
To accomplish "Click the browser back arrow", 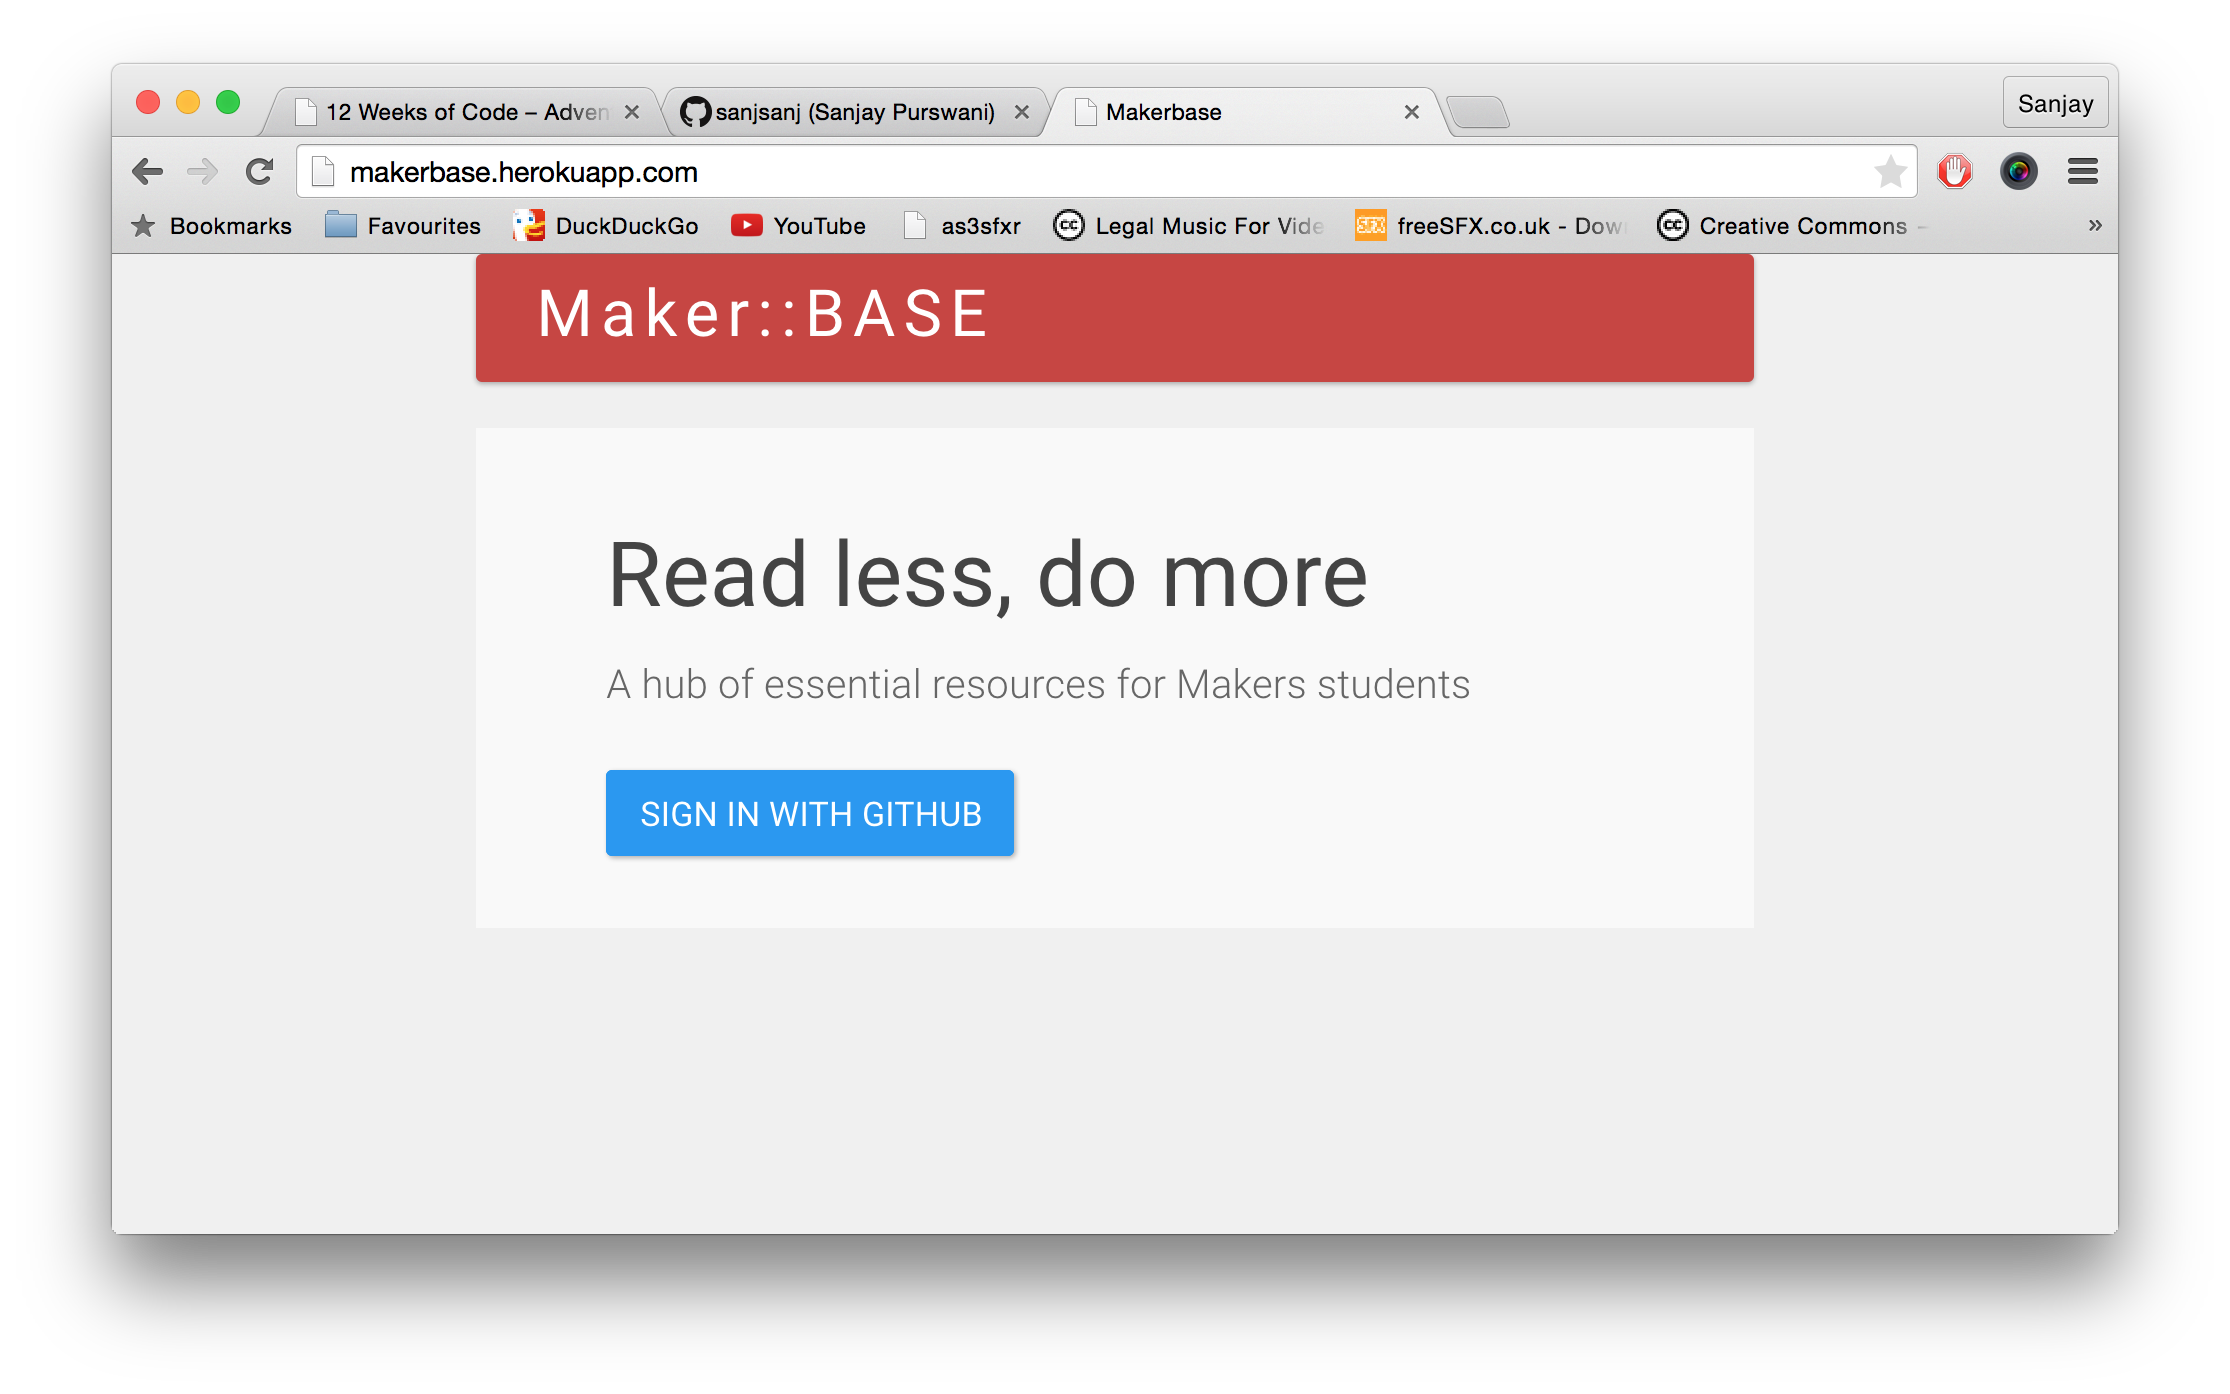I will point(147,172).
